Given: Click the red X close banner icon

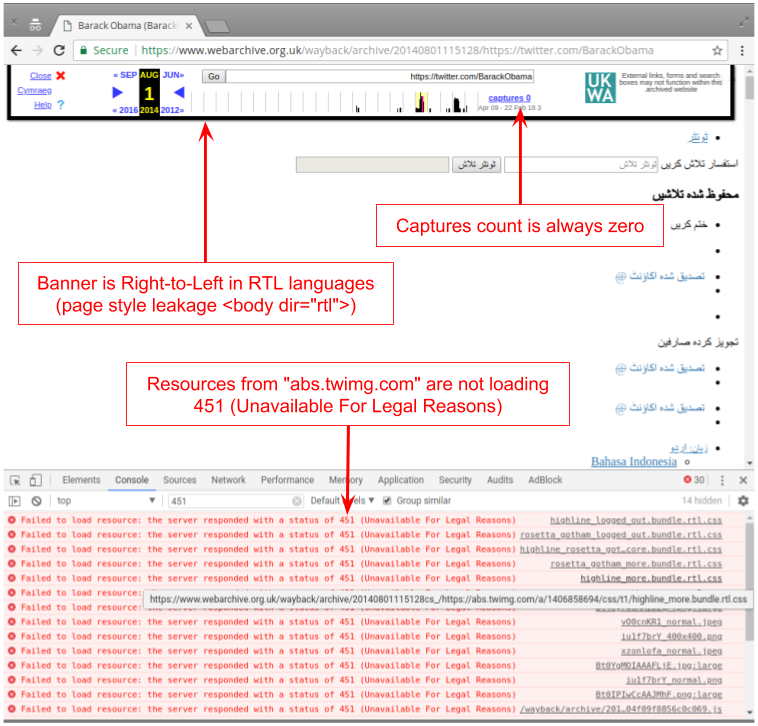Looking at the screenshot, I should click(x=60, y=75).
